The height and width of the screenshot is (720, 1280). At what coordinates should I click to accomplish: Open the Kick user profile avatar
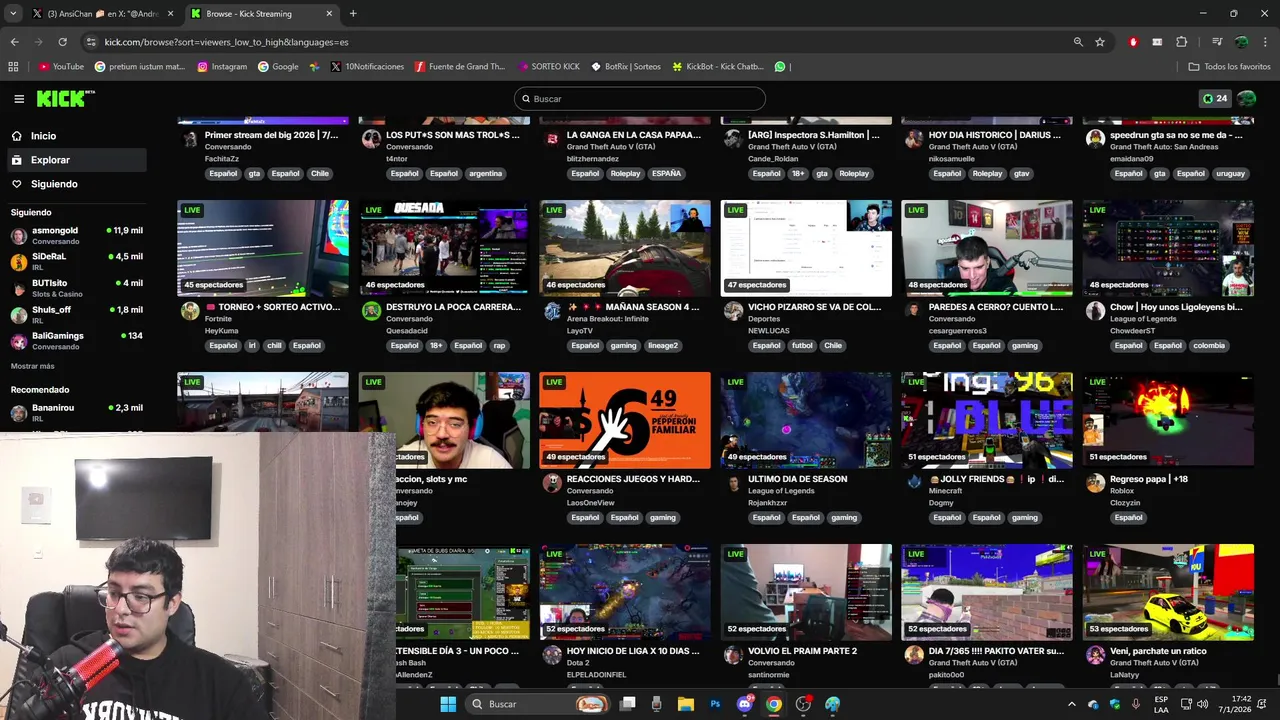tap(1246, 99)
